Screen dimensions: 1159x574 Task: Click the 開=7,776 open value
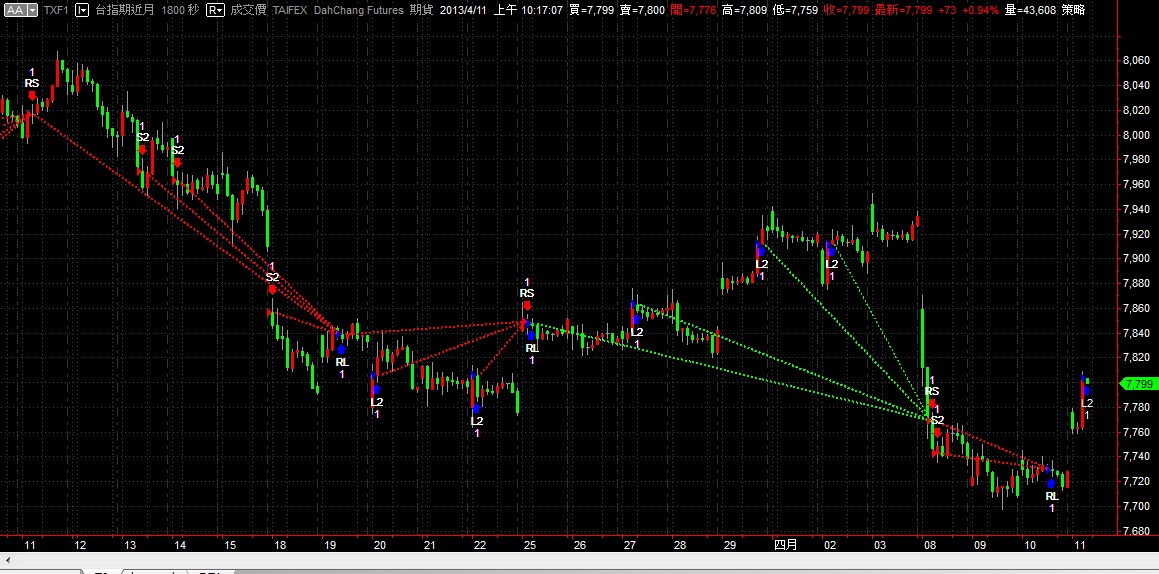(694, 10)
